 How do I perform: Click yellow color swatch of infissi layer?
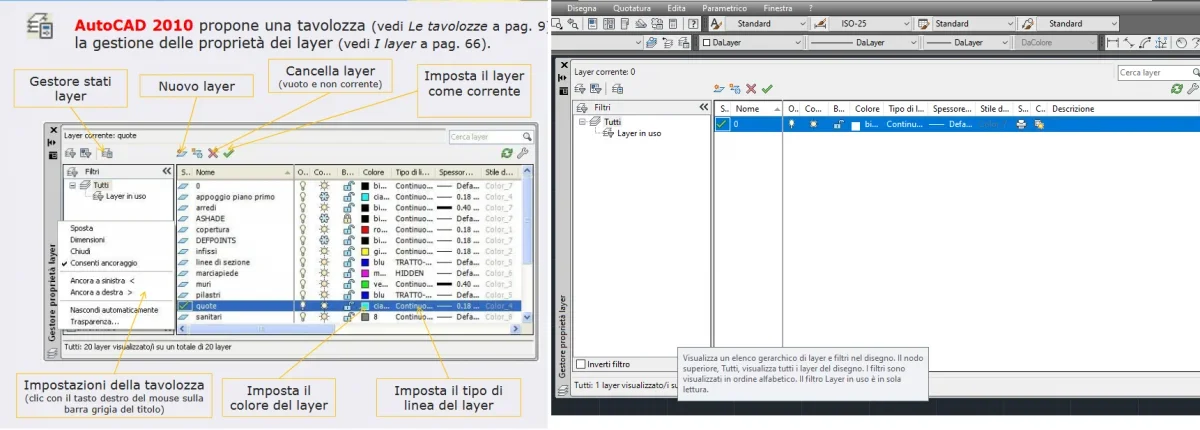click(364, 251)
